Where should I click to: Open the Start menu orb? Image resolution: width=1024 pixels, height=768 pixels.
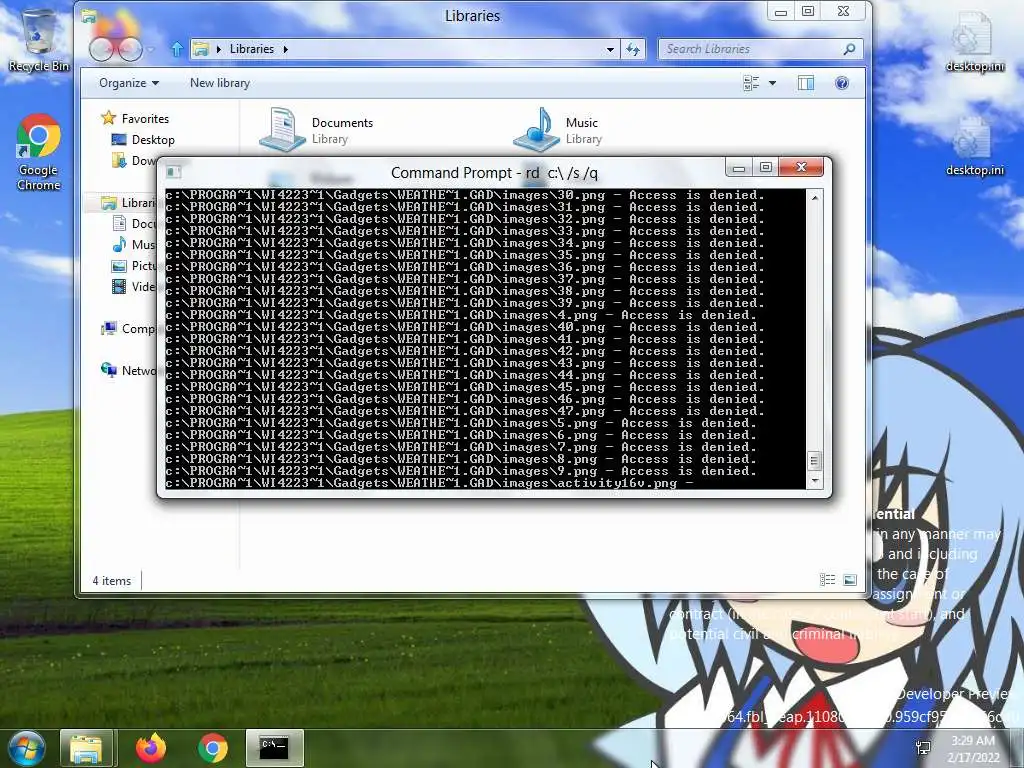(26, 748)
